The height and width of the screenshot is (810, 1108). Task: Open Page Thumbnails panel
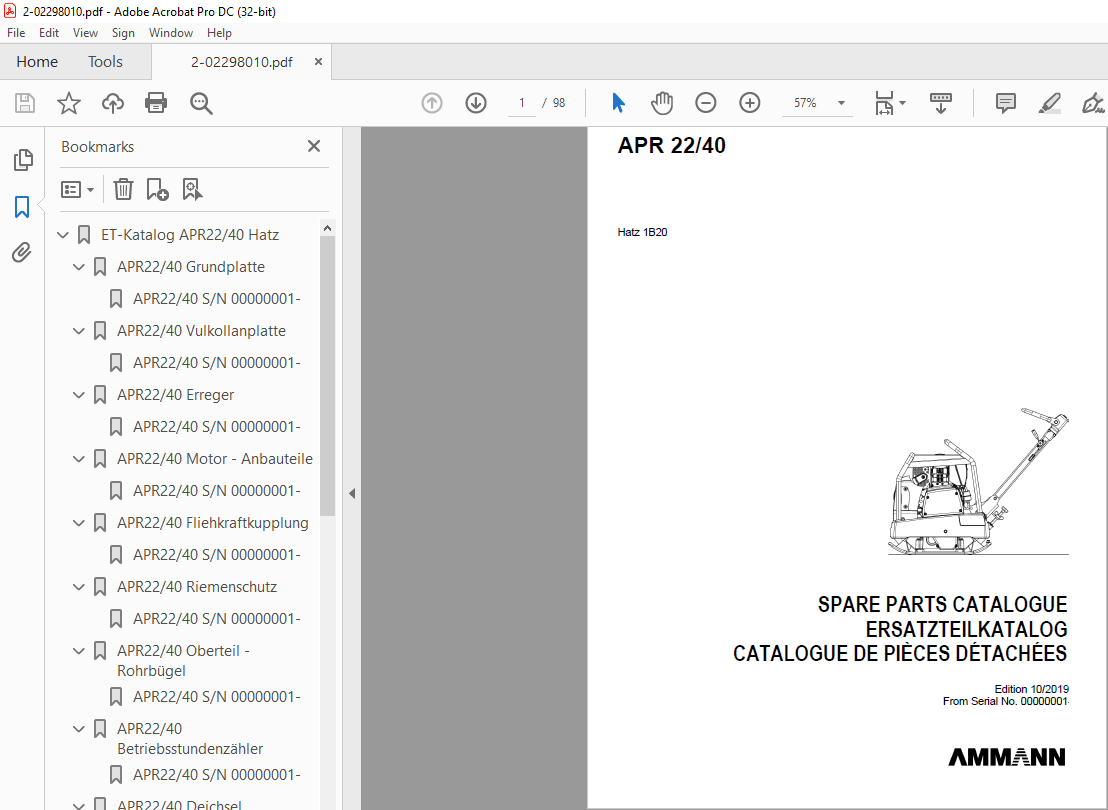pyautogui.click(x=23, y=160)
